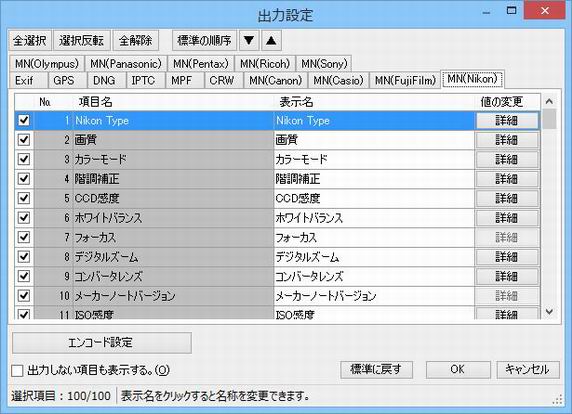
Task: Move selected item up with ▲ button
Action: (x=271, y=40)
